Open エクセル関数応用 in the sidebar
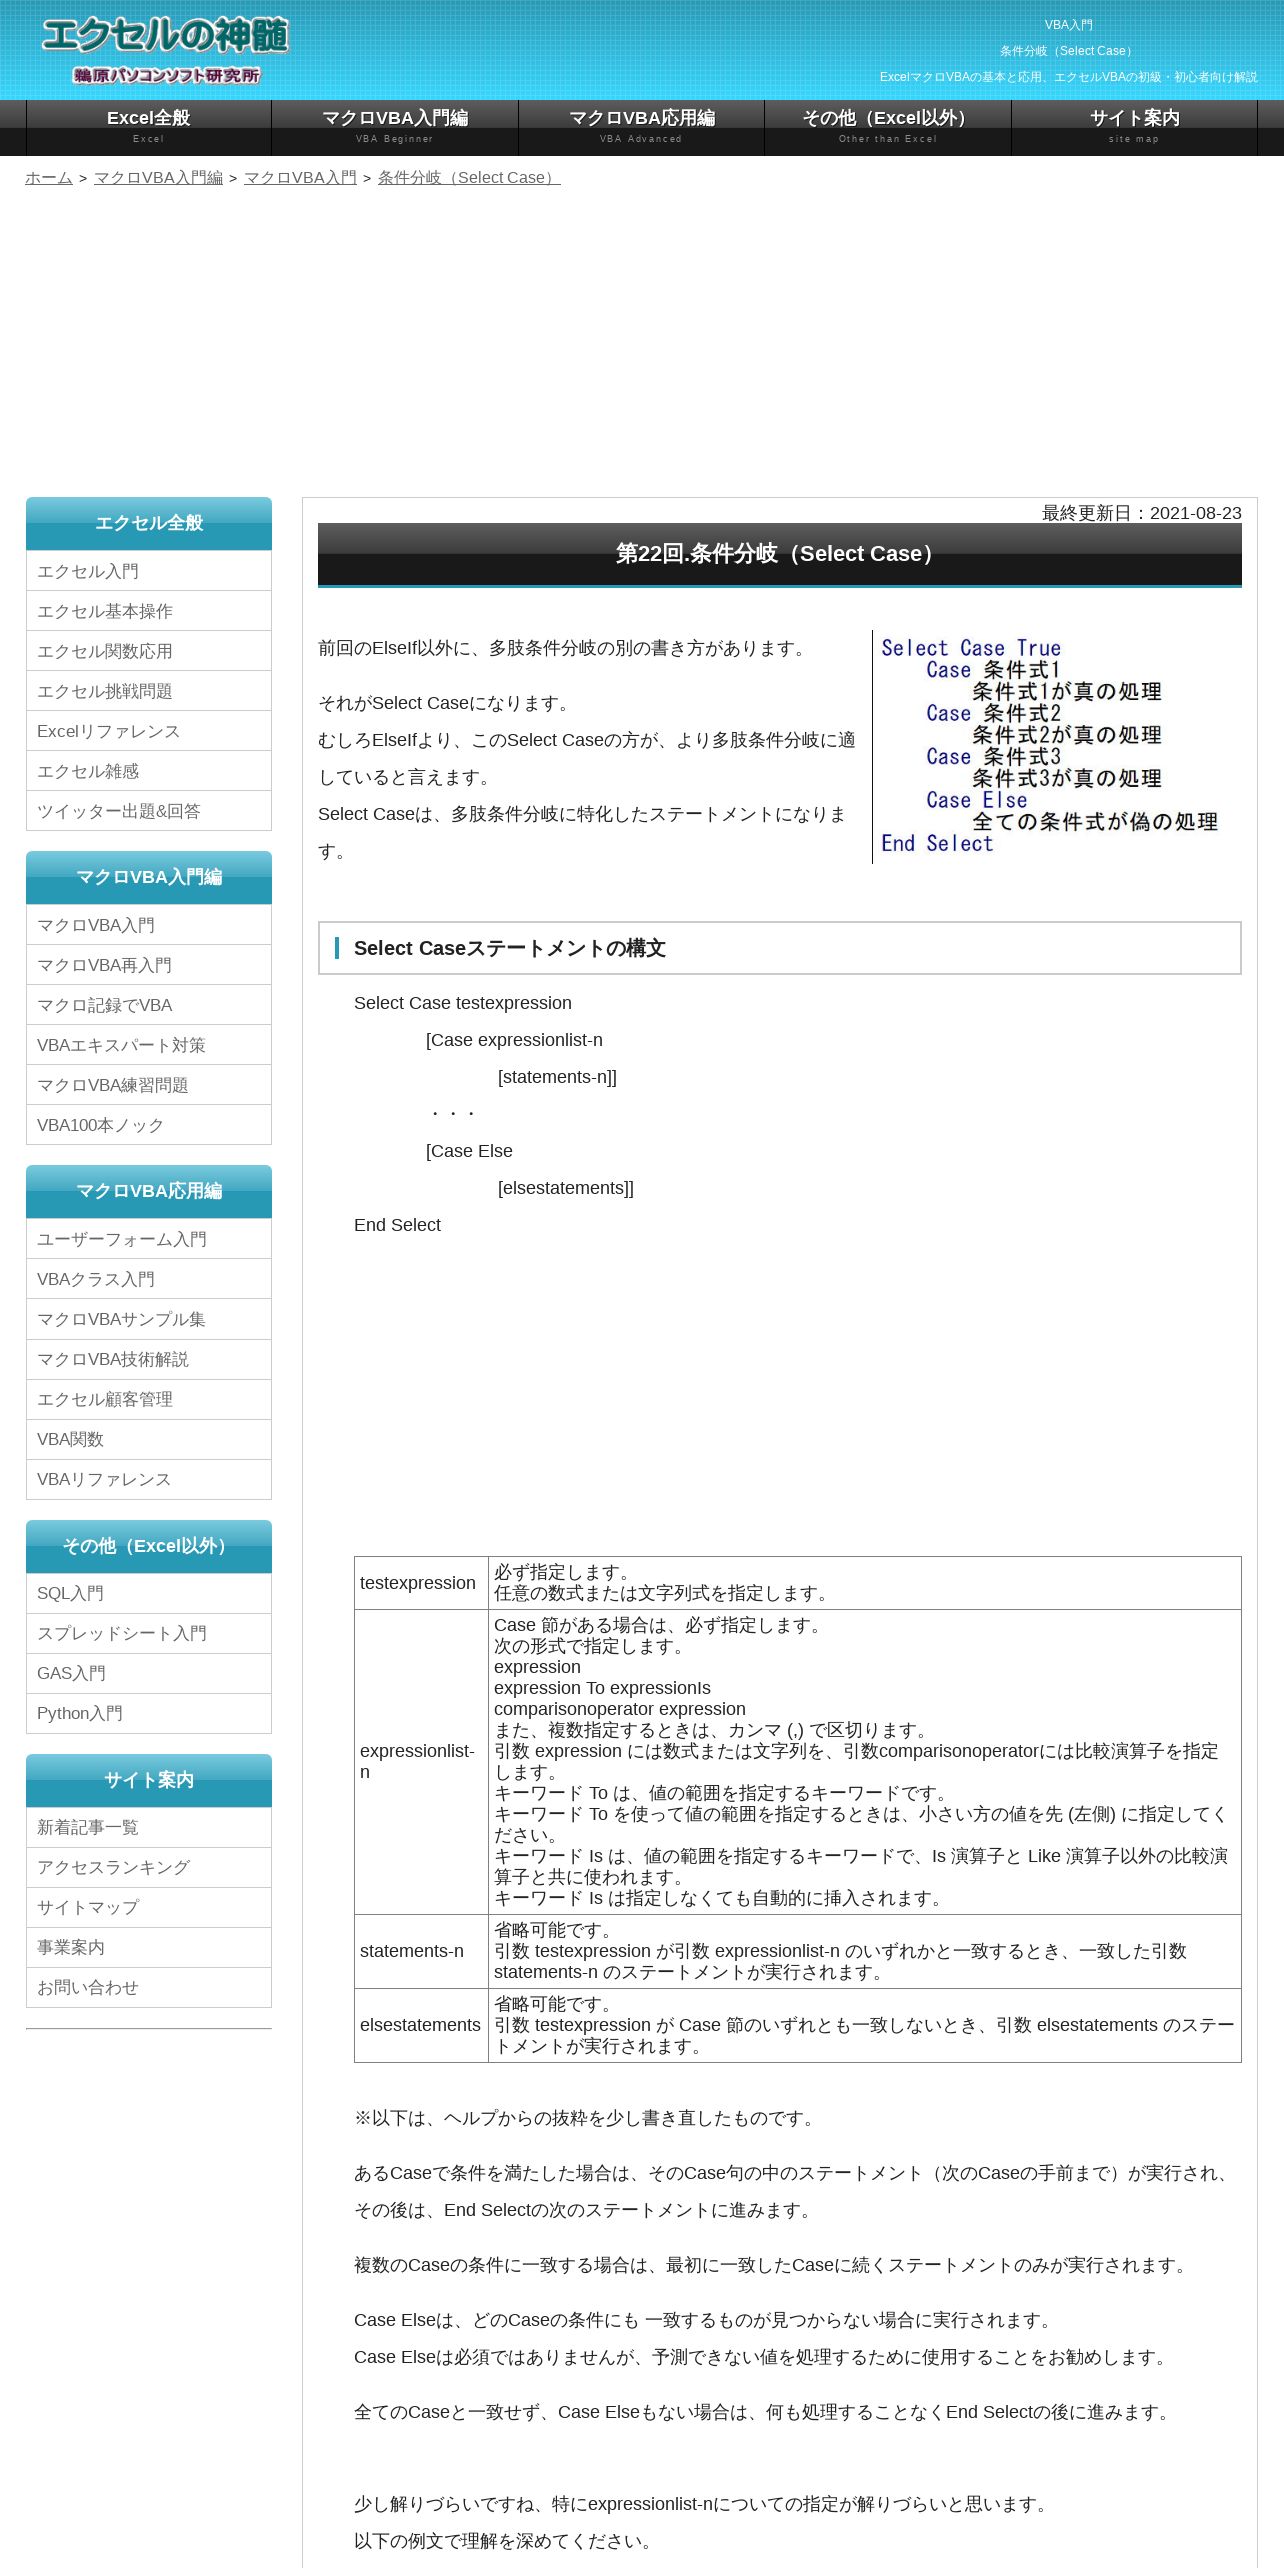This screenshot has height=2568, width=1284. (148, 651)
